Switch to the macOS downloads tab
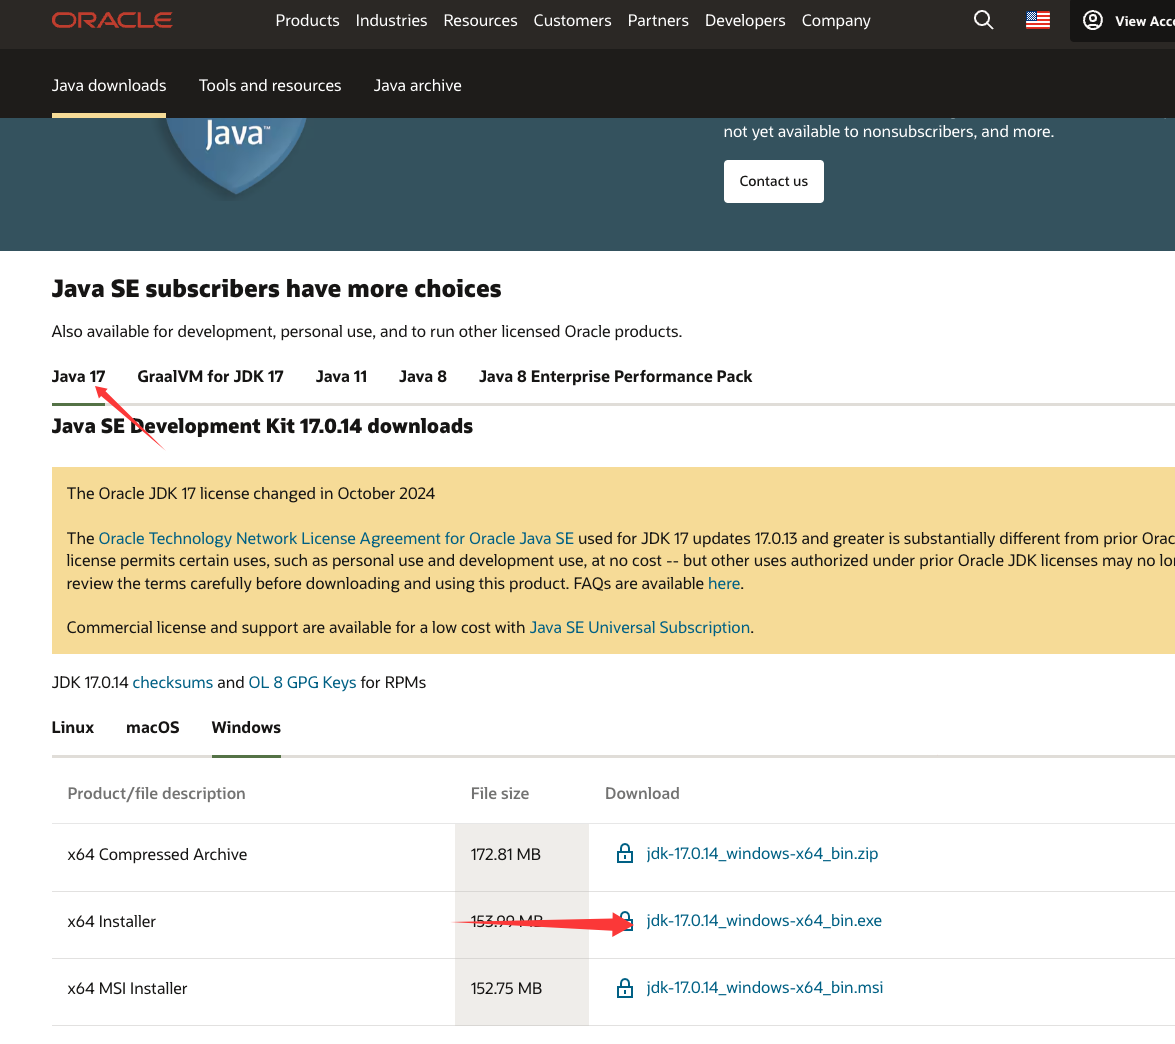Image resolution: width=1175 pixels, height=1044 pixels. [153, 728]
